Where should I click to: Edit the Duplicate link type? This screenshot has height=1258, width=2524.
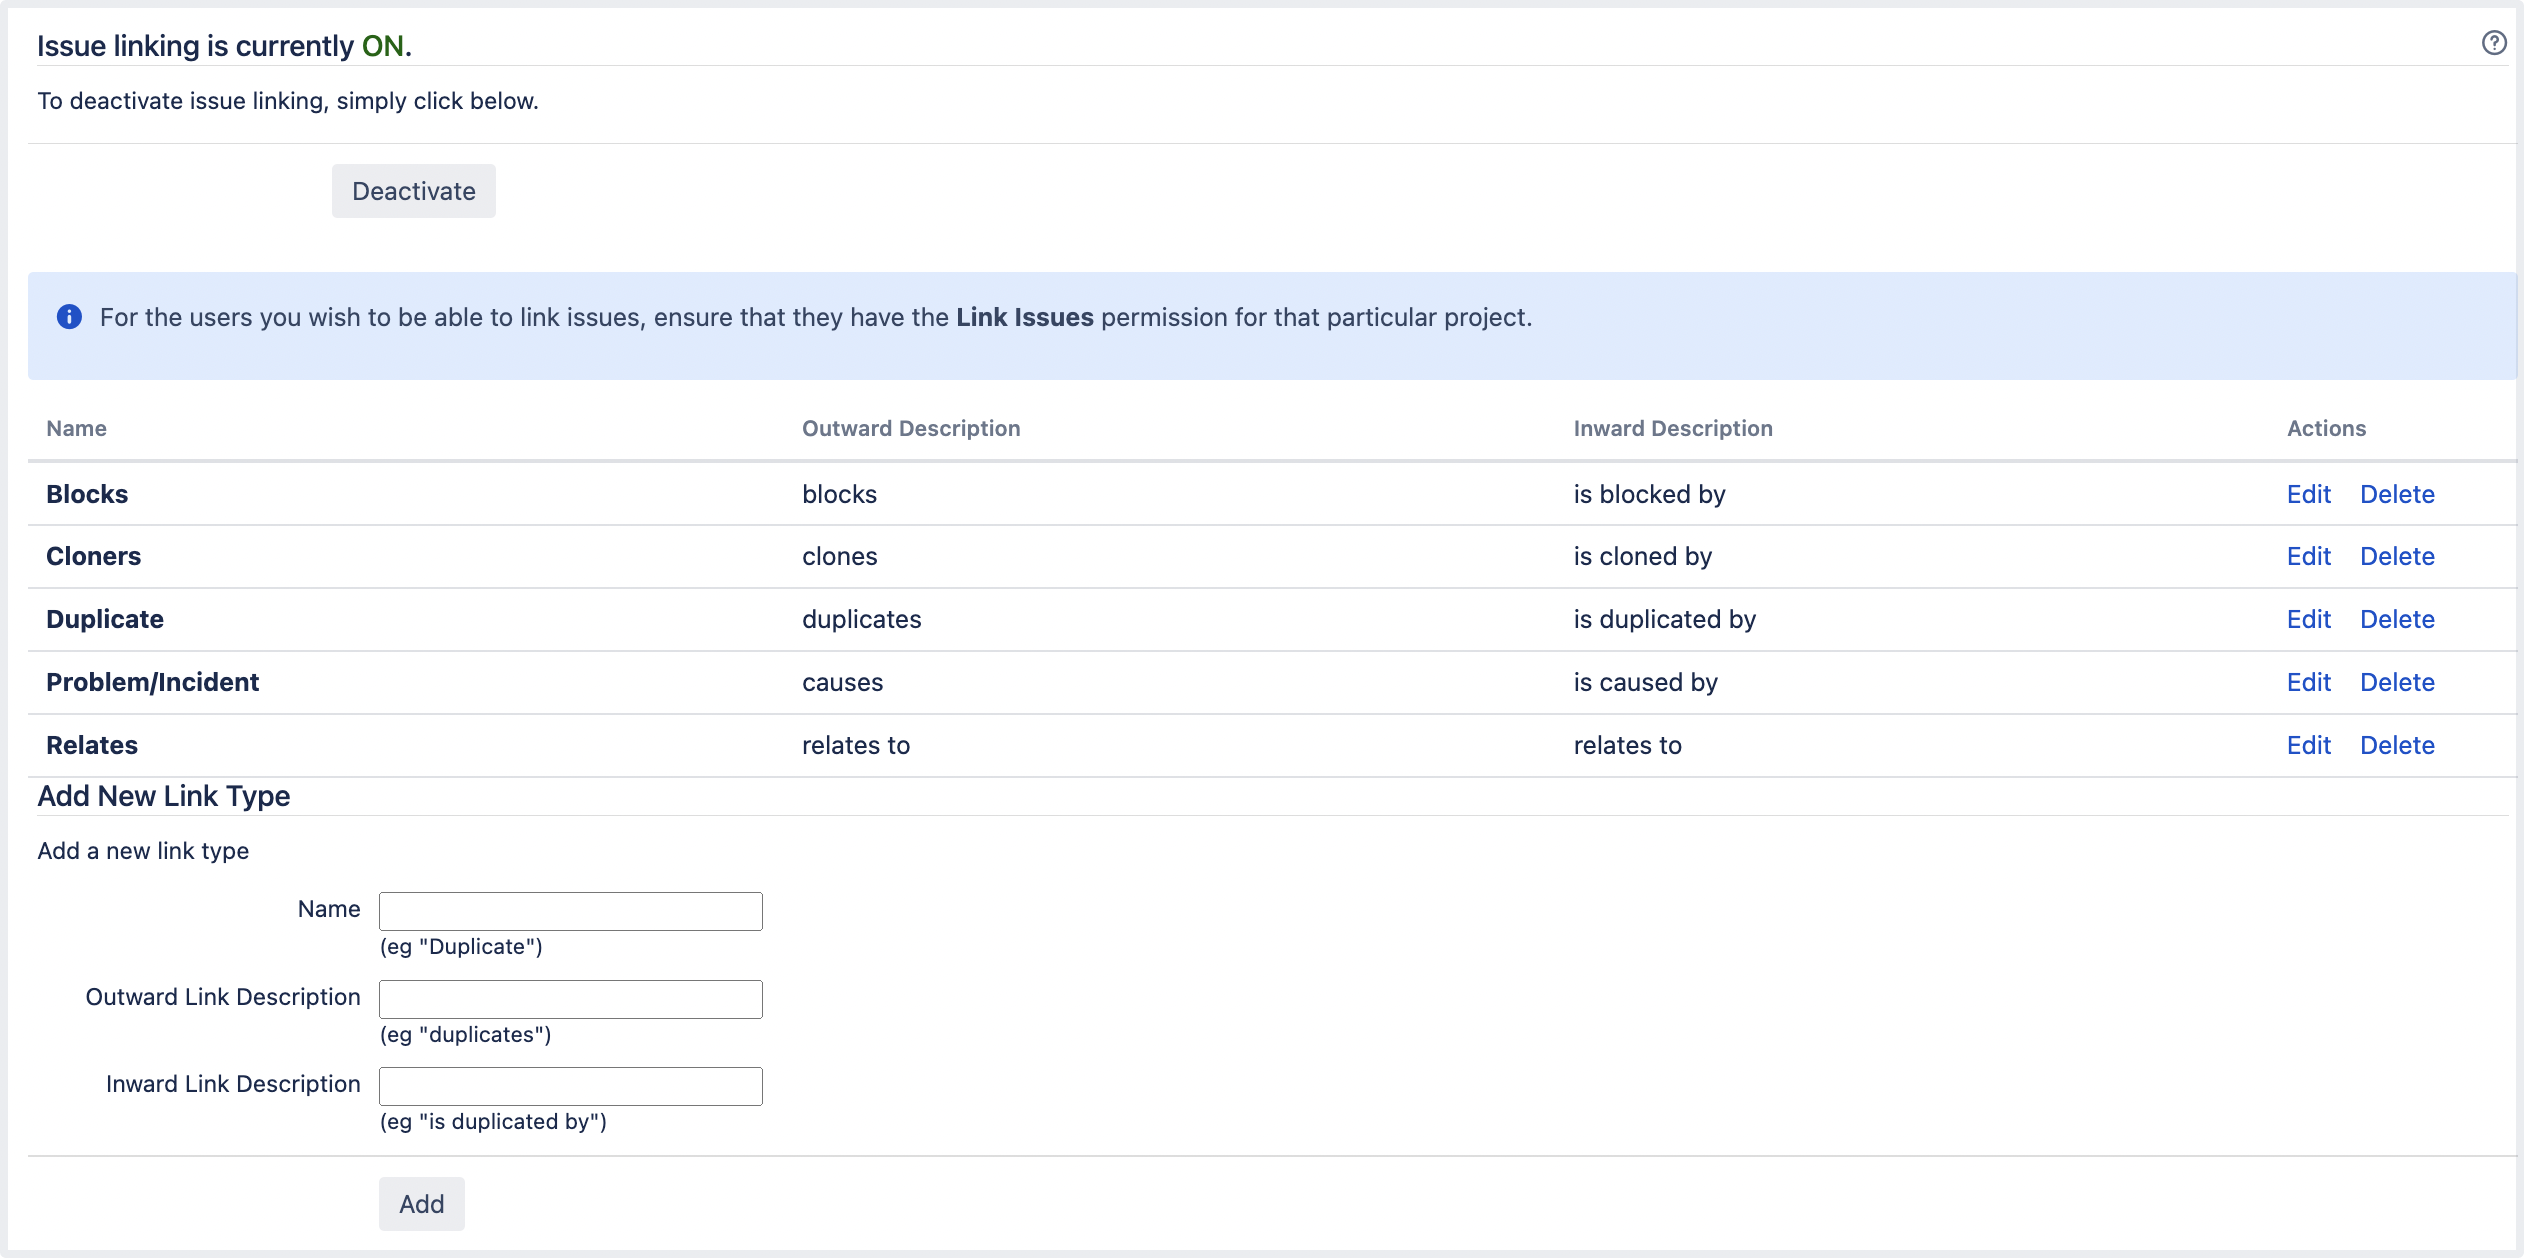2308,619
